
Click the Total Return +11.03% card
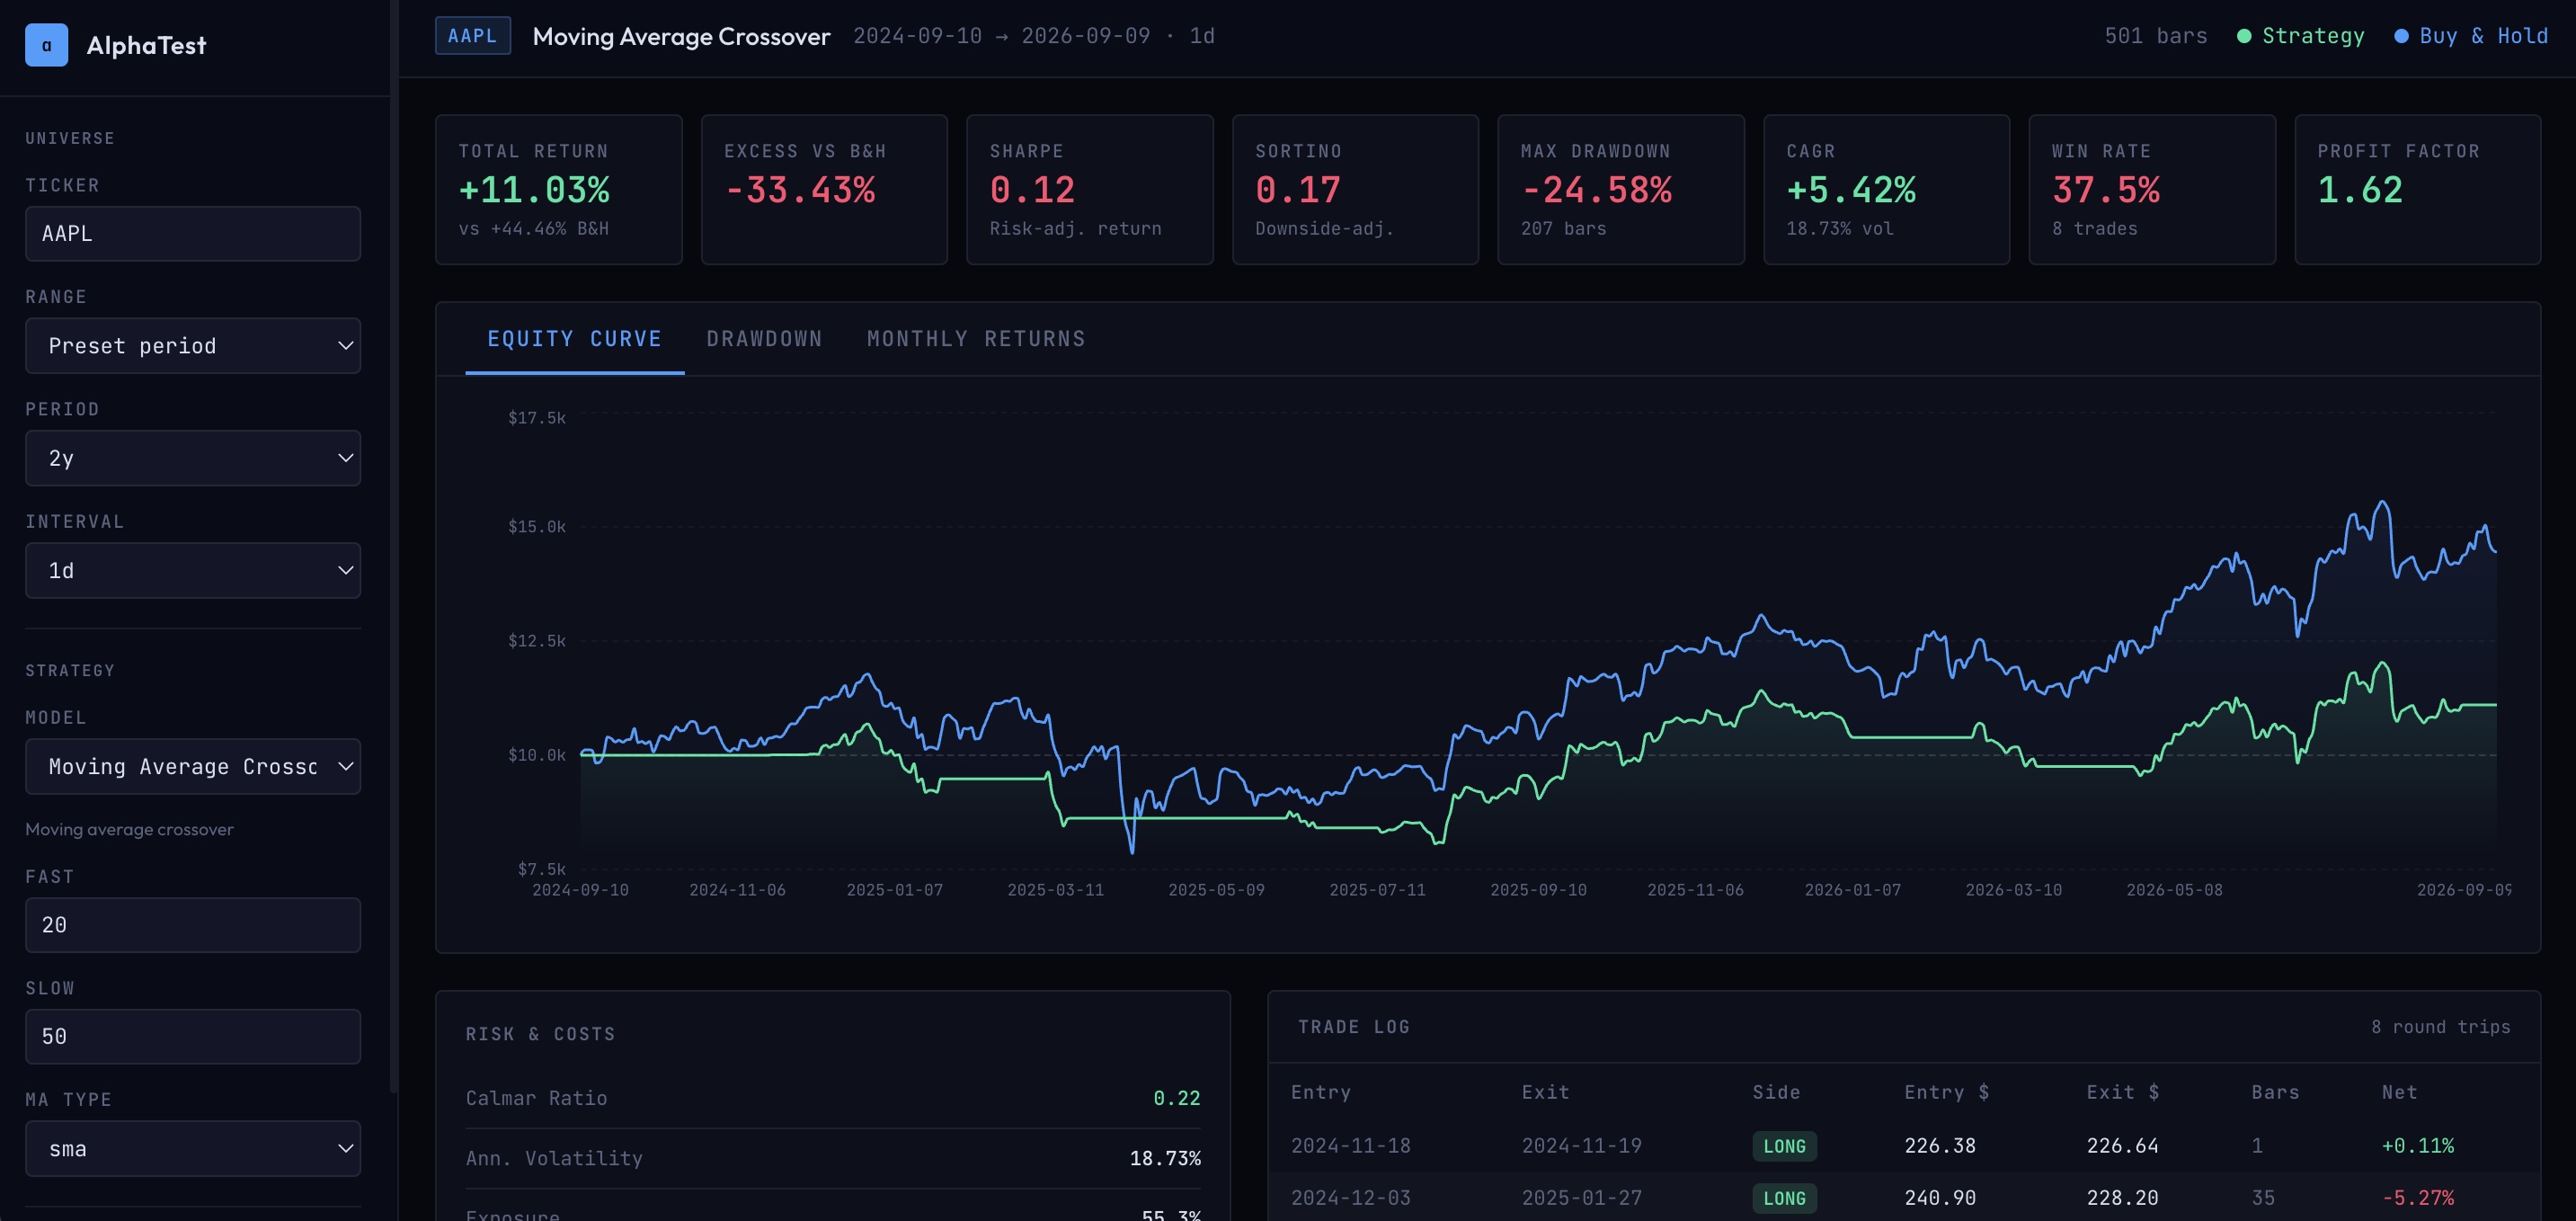559,190
